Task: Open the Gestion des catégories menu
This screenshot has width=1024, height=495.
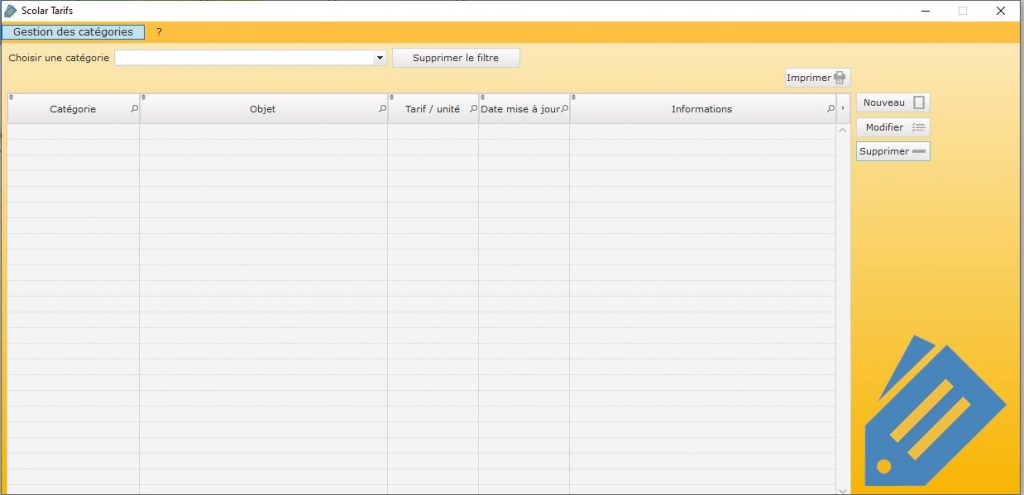Action: coord(73,32)
